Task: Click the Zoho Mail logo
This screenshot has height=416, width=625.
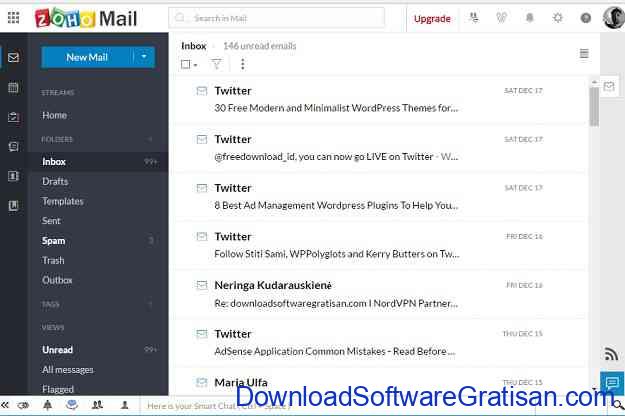Action: [86, 18]
